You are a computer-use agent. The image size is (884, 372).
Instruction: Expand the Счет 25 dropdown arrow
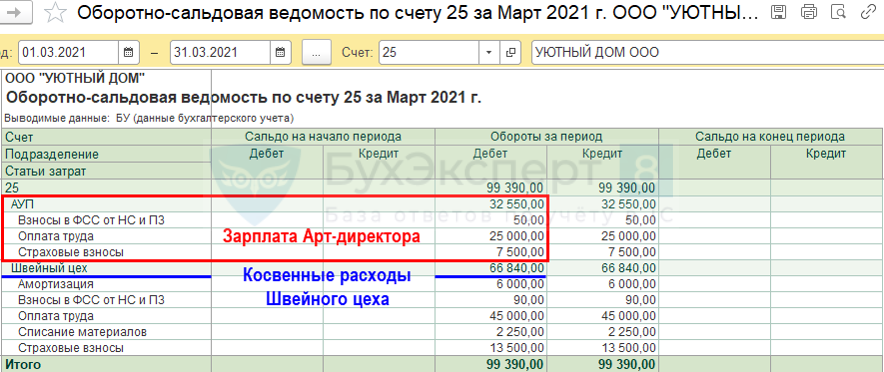click(x=489, y=53)
